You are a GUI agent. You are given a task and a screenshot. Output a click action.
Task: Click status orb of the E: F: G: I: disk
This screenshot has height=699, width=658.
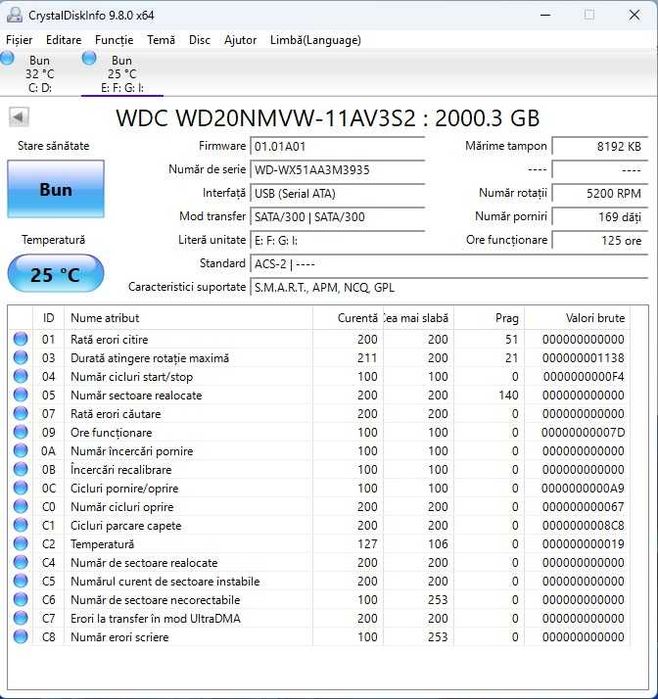click(x=89, y=58)
